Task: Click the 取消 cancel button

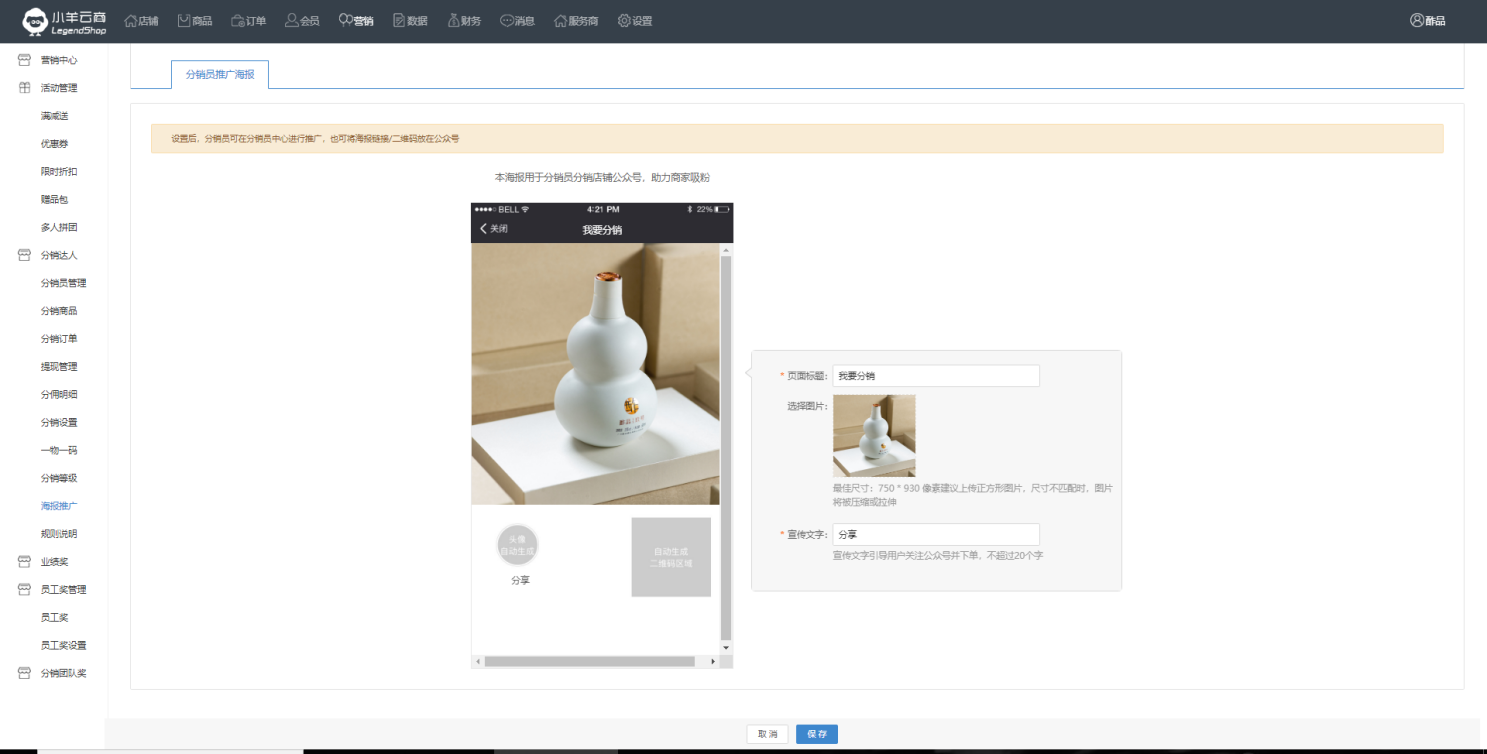Action: 767,734
